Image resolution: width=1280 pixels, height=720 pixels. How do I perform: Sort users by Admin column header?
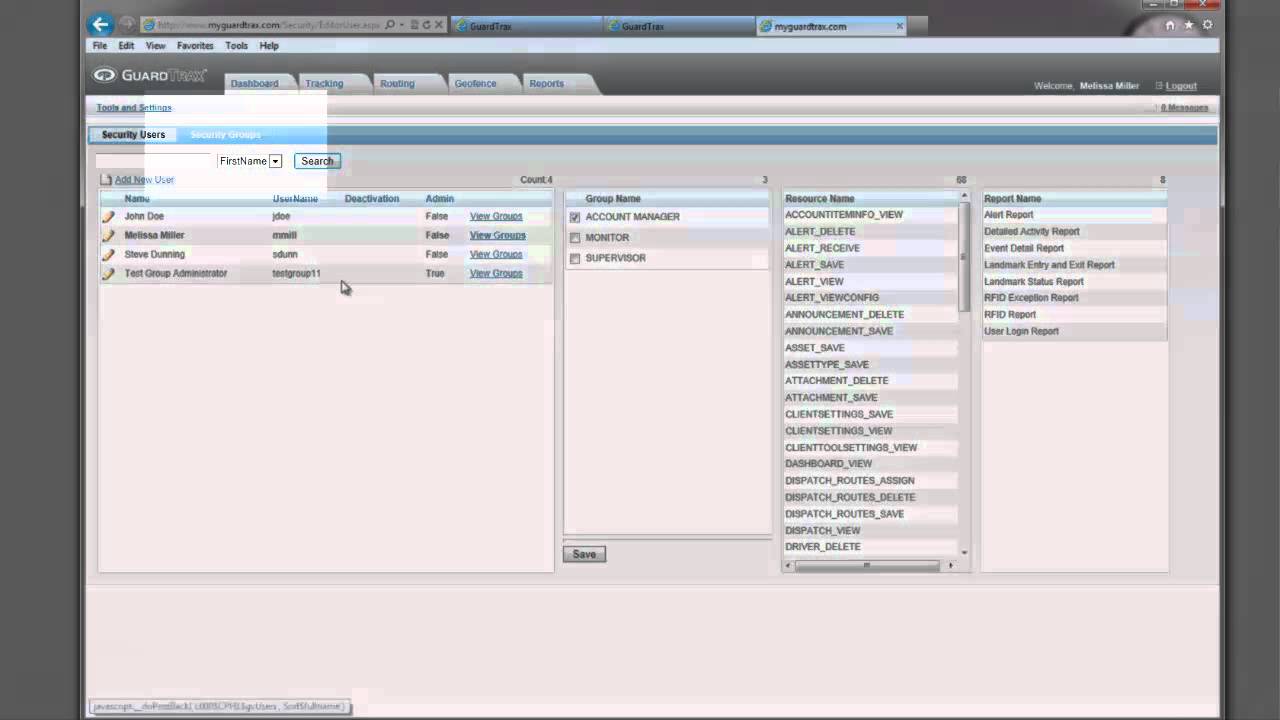coord(440,199)
